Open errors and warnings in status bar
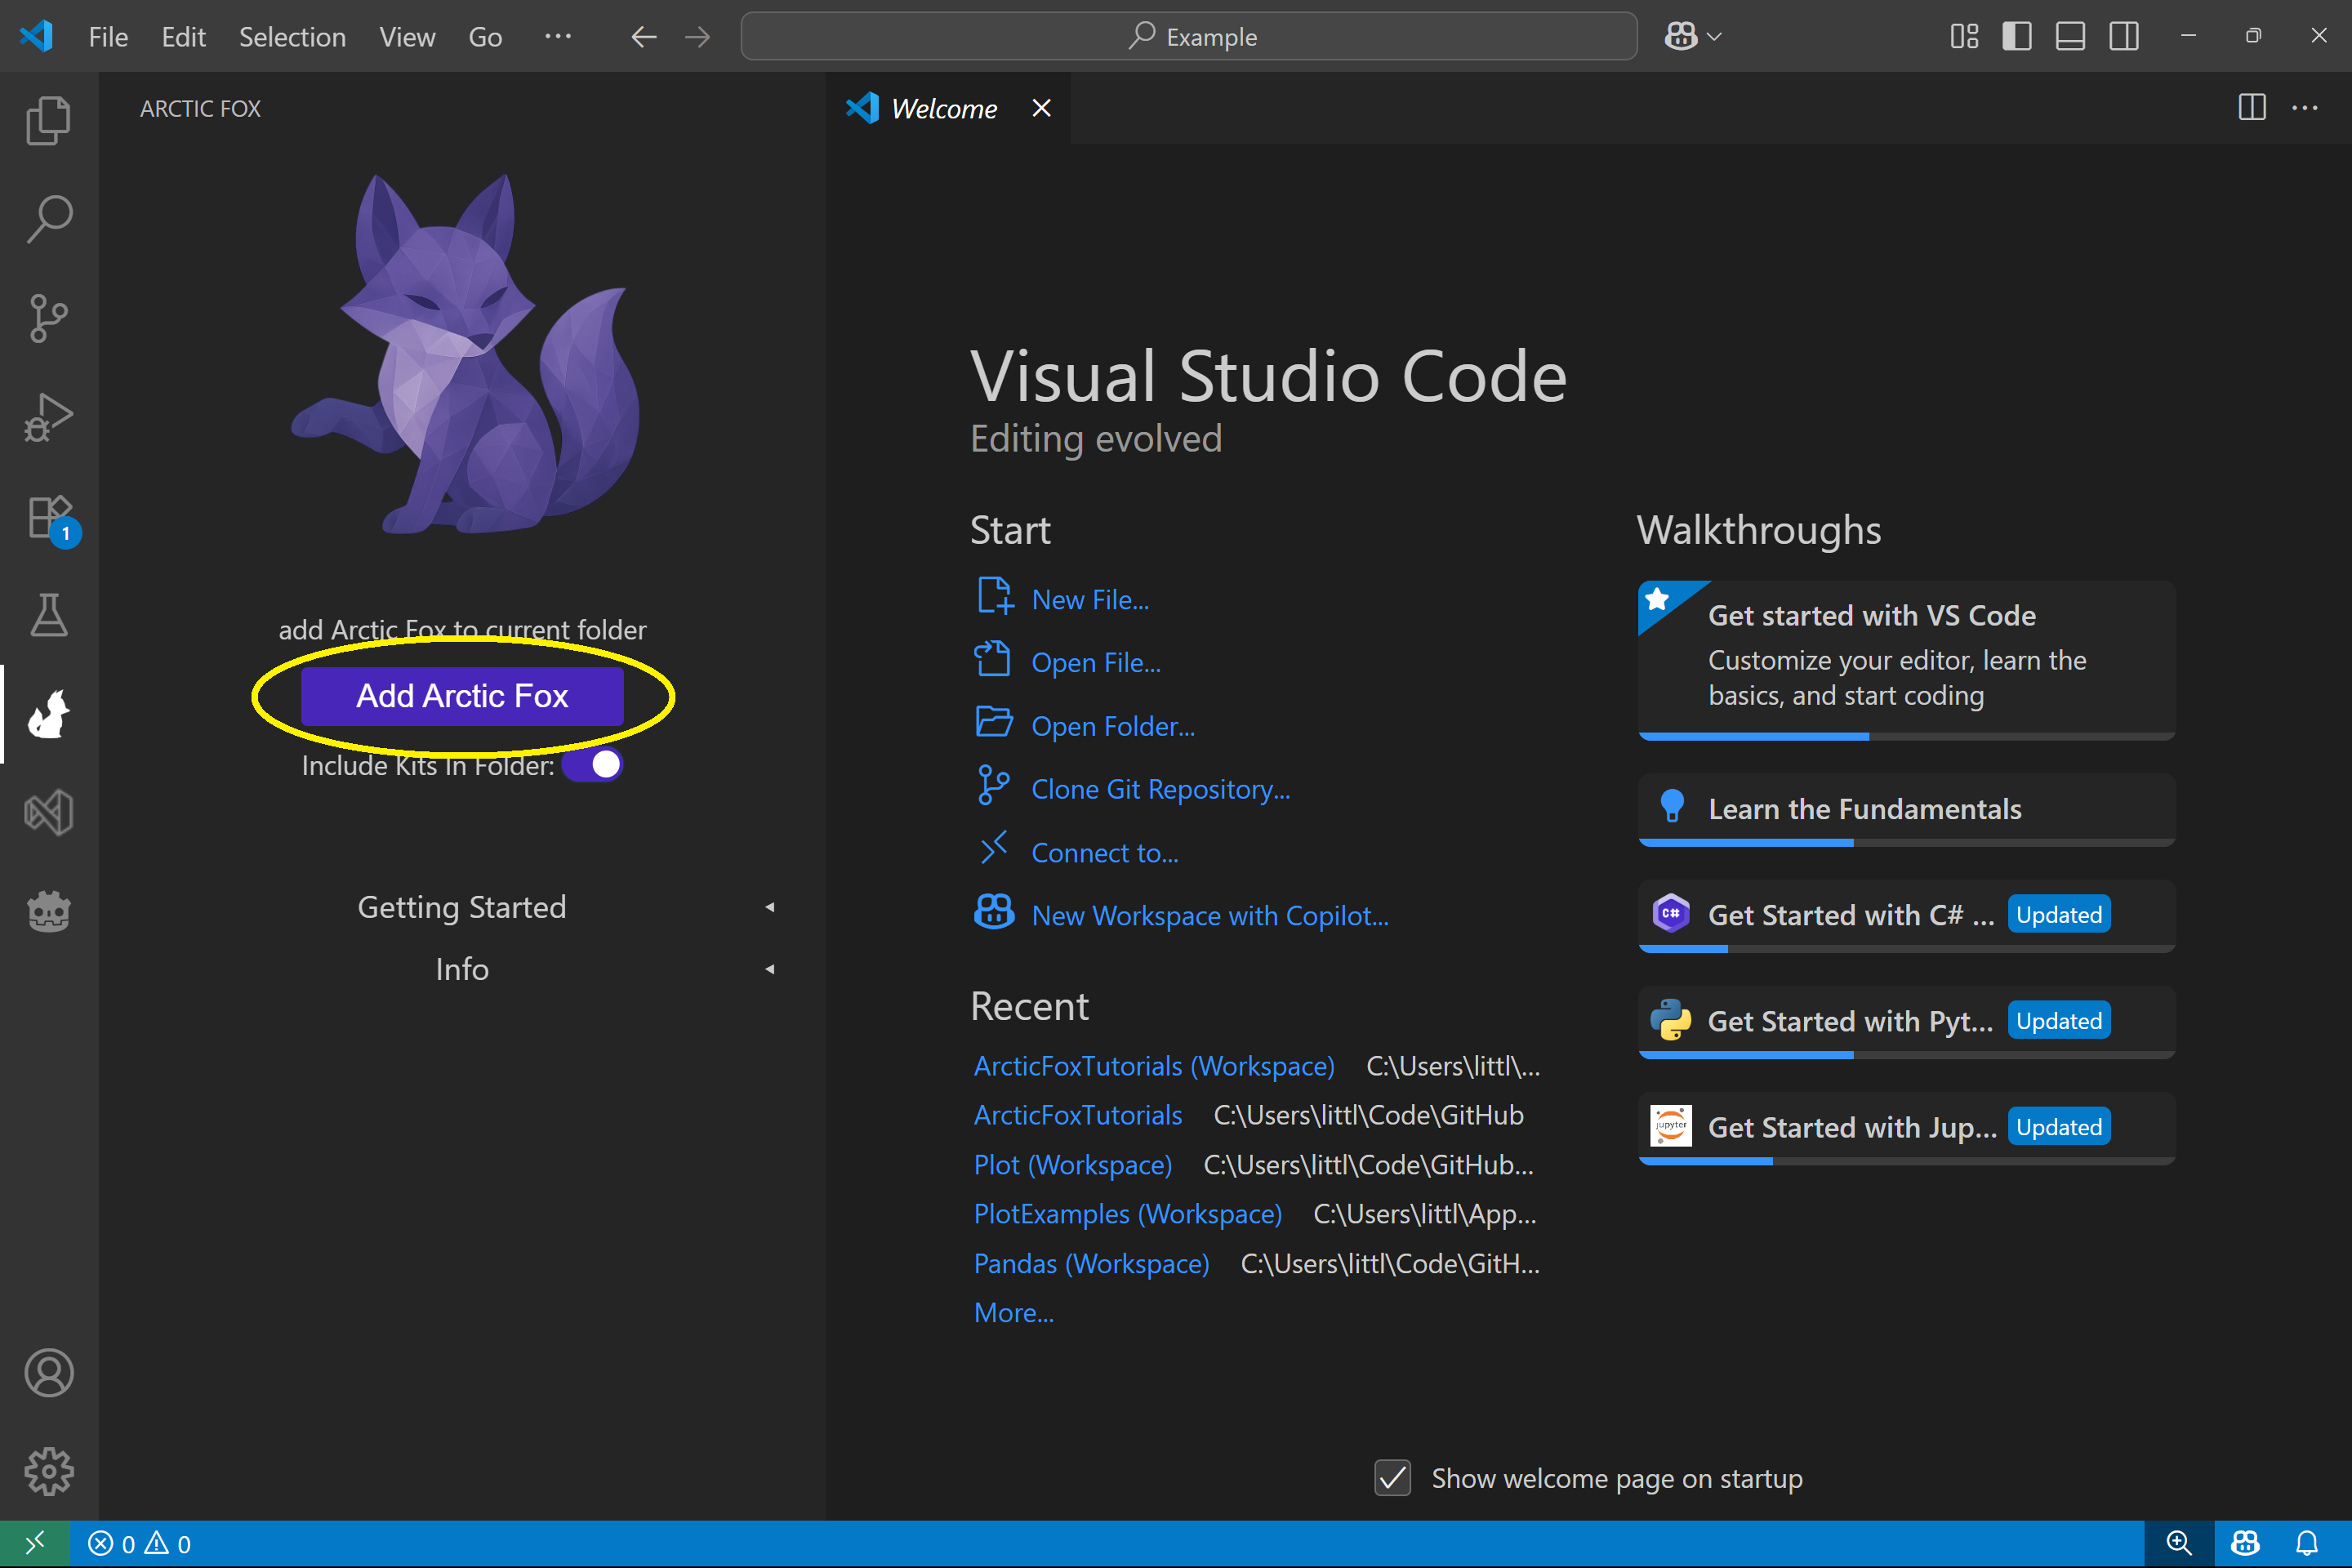This screenshot has height=1568, width=2352. coord(140,1544)
